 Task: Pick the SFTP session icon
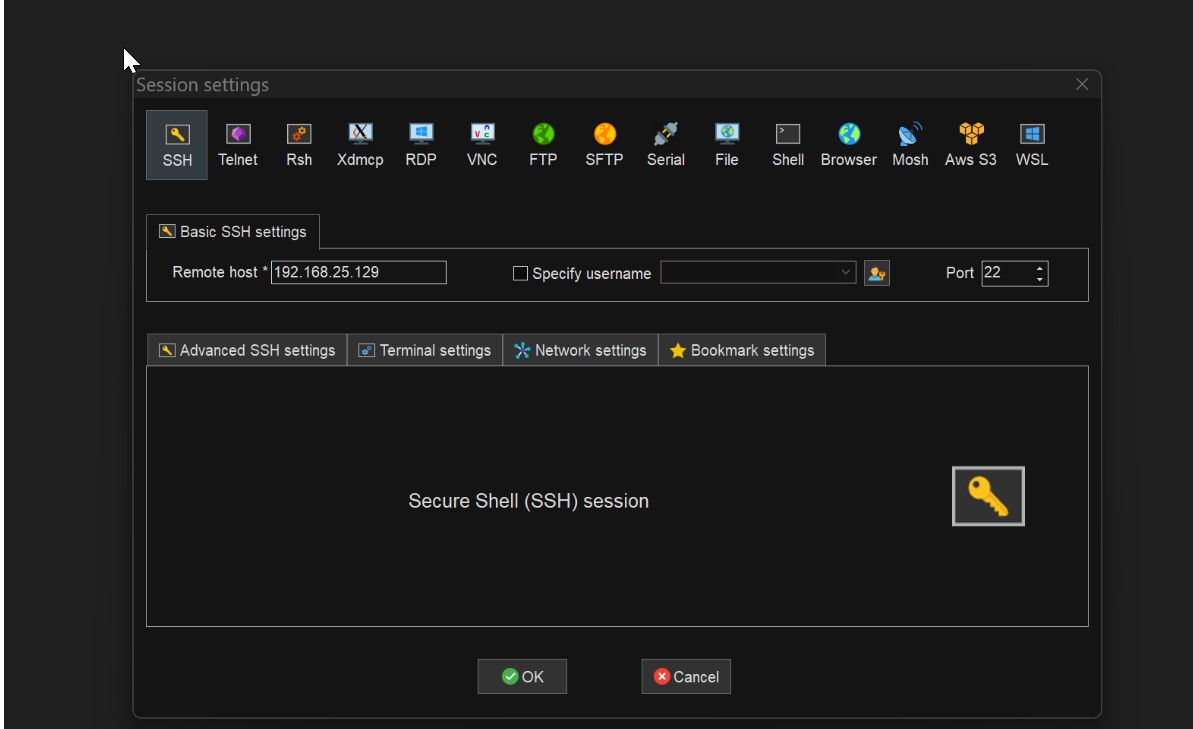(604, 145)
